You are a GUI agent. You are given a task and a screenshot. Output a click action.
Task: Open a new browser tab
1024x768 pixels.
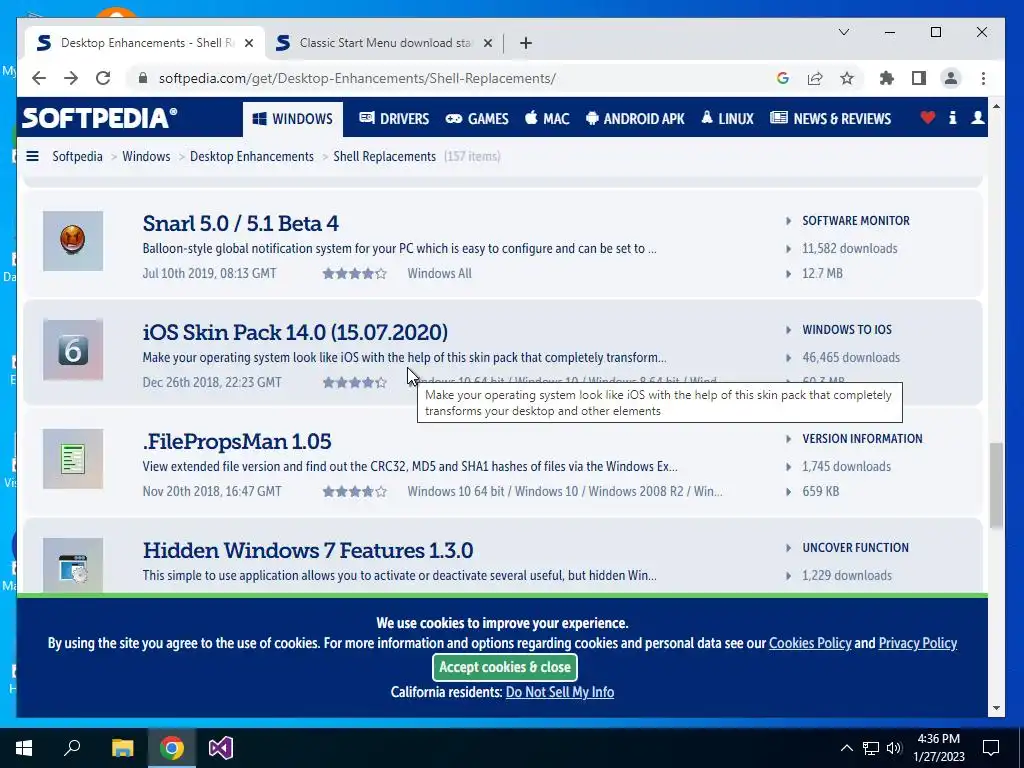pos(526,43)
